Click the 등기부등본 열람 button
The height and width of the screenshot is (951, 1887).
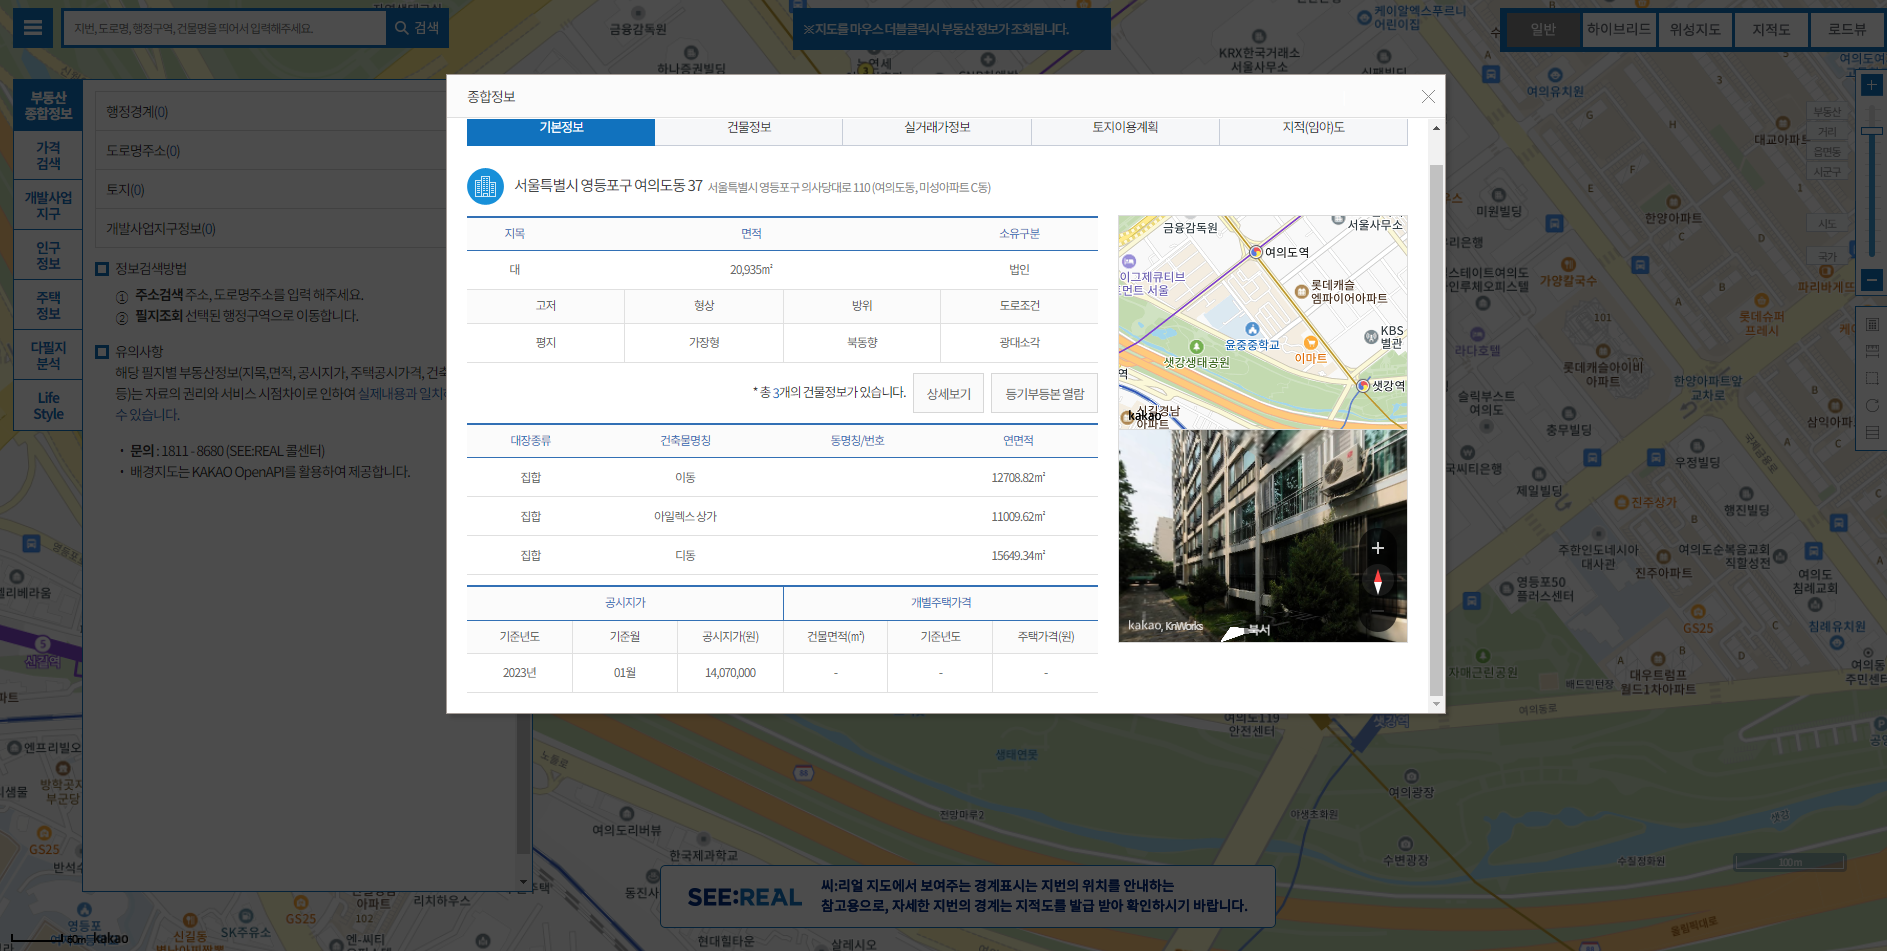tap(1045, 393)
